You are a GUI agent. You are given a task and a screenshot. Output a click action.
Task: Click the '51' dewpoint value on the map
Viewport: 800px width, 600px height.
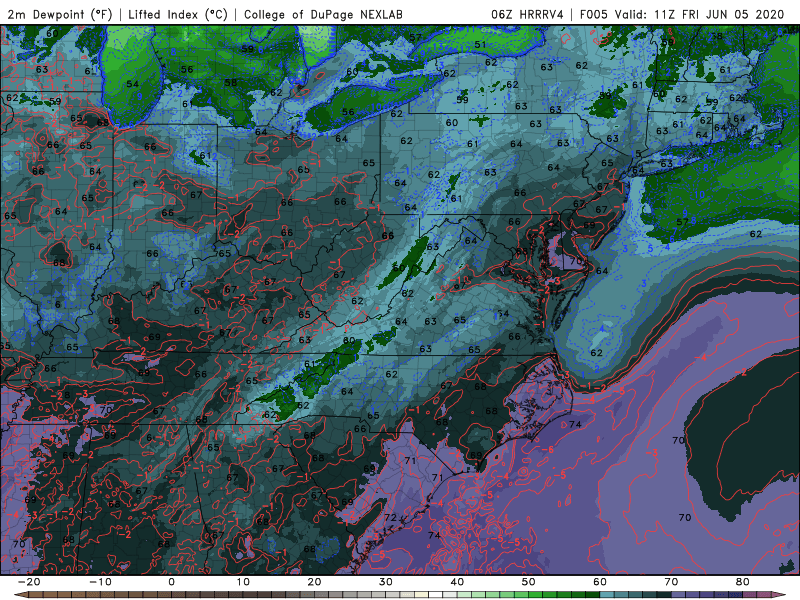pos(480,44)
